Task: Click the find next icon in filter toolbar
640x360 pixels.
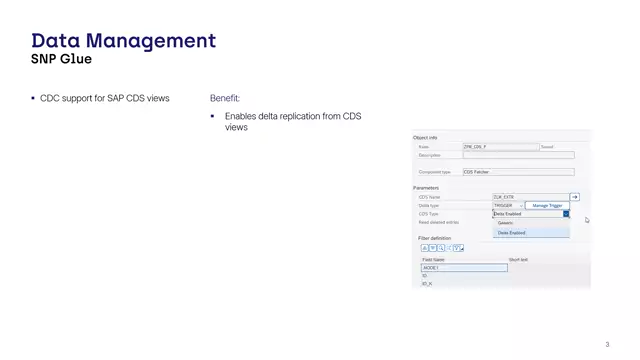Action: point(449,248)
